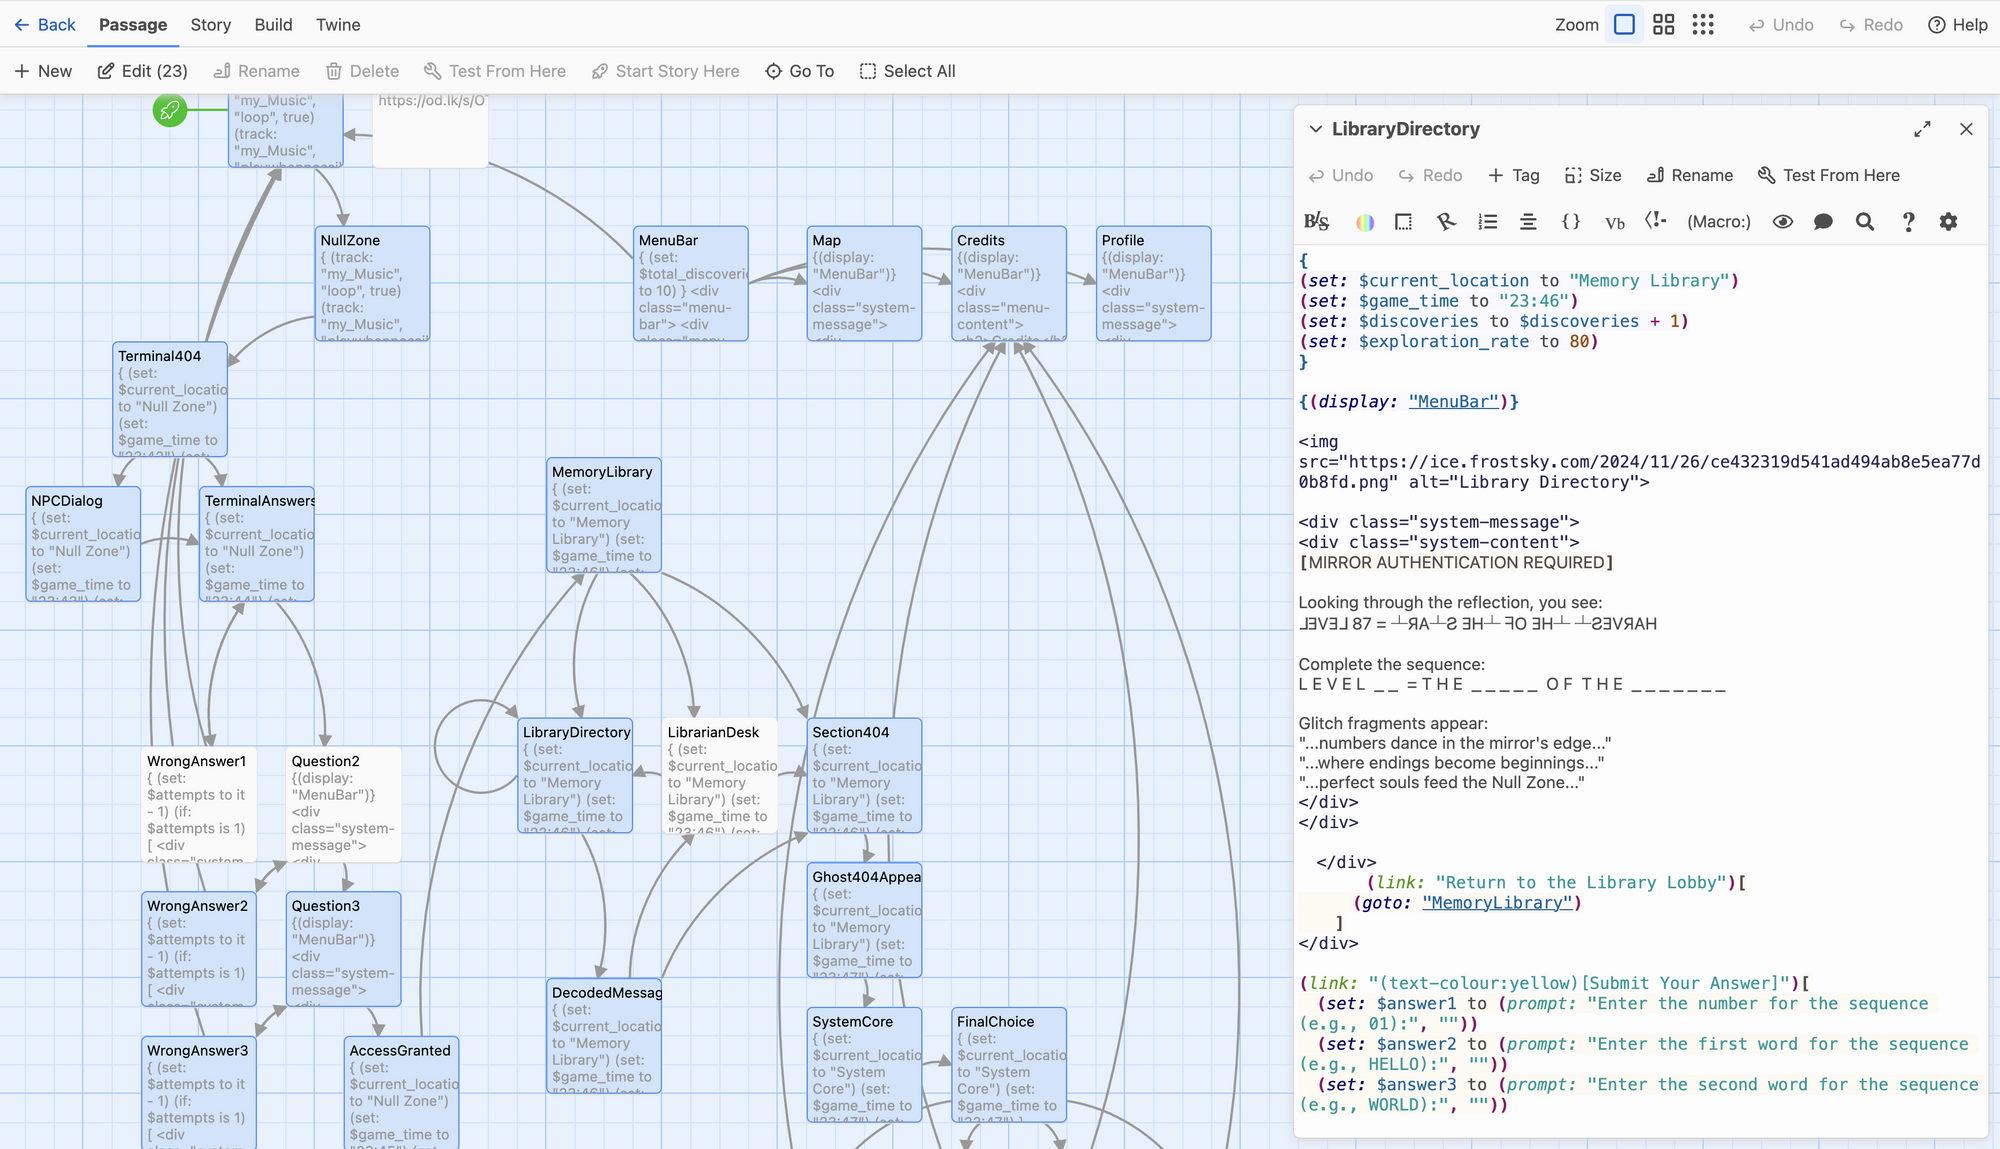This screenshot has width=2000, height=1149.
Task: Switch to the Story tab
Action: tap(210, 25)
